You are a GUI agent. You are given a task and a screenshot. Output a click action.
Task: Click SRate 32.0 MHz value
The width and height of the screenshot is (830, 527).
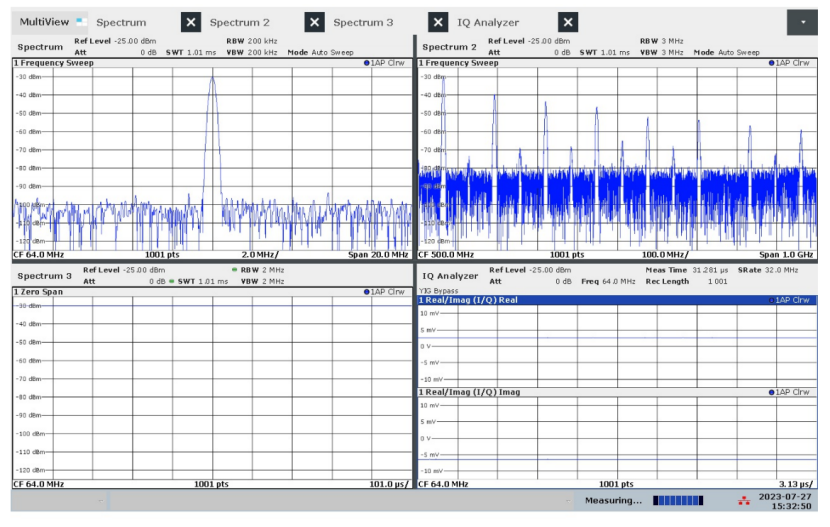coord(768,270)
